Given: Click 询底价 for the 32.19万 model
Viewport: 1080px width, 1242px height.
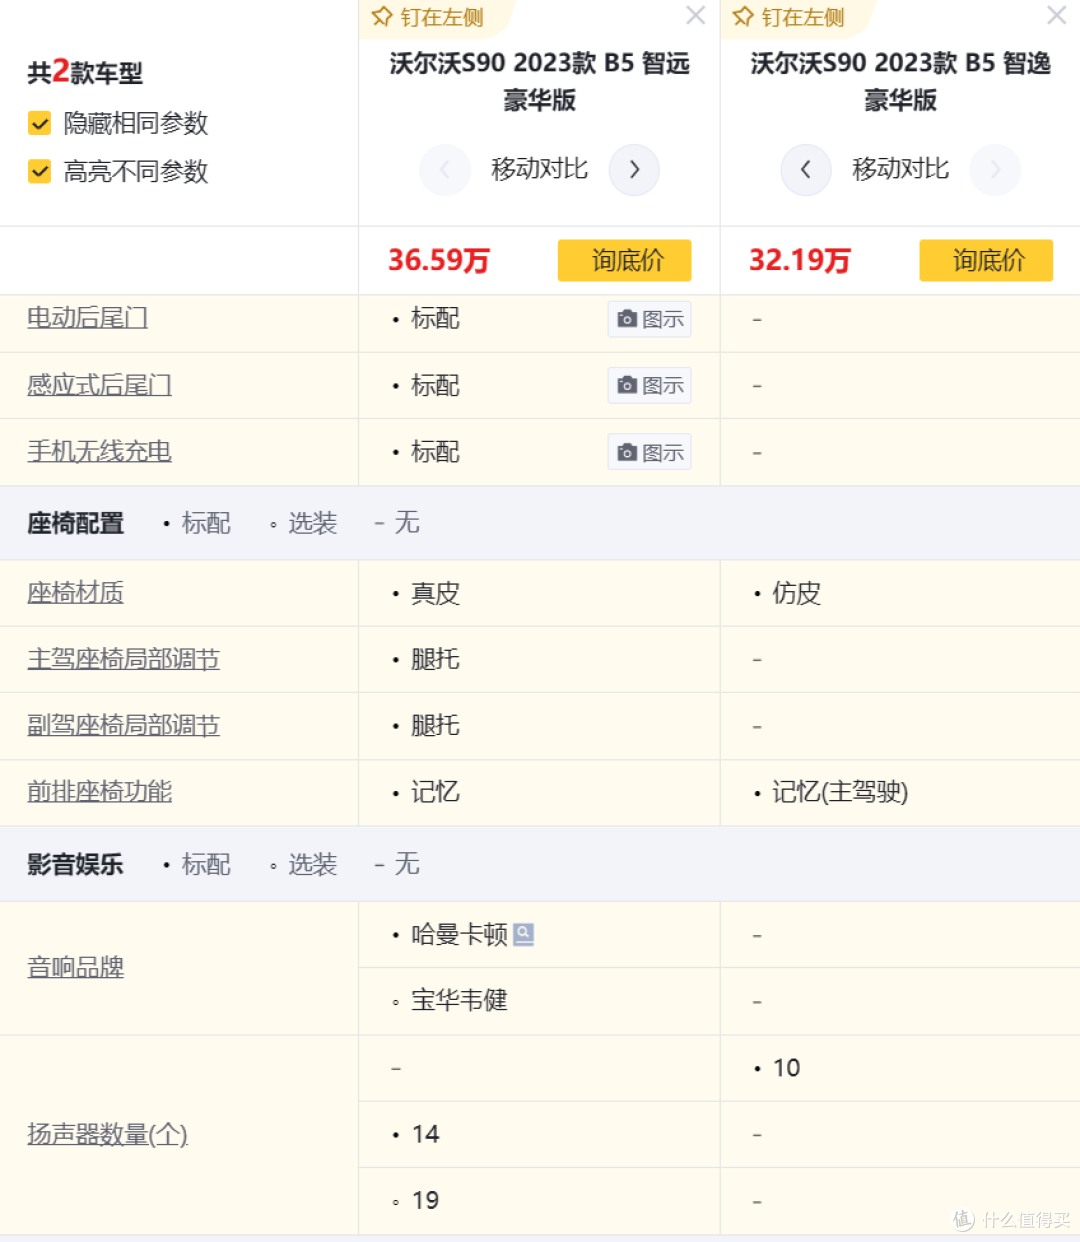Looking at the screenshot, I should click(986, 260).
